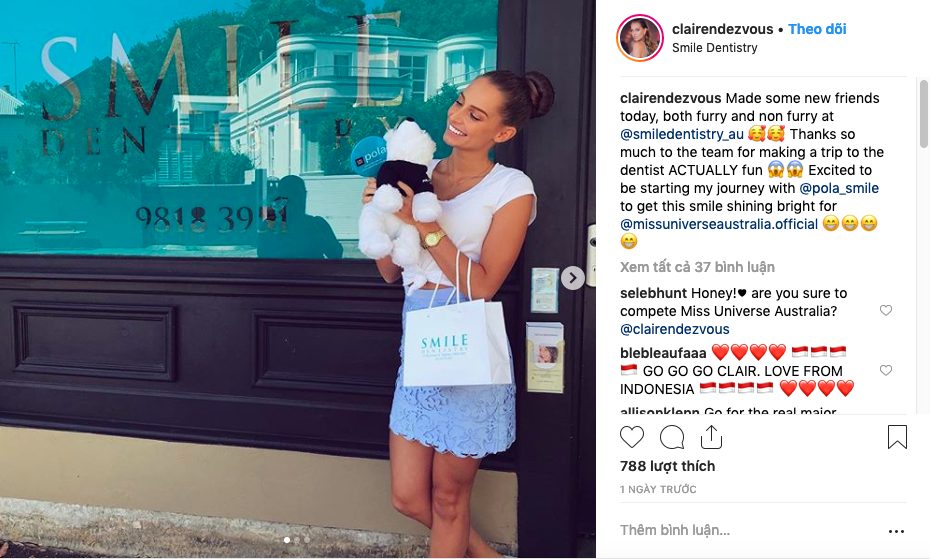930x559 pixels.
Task: Share the post using the share icon
Action: point(711,437)
